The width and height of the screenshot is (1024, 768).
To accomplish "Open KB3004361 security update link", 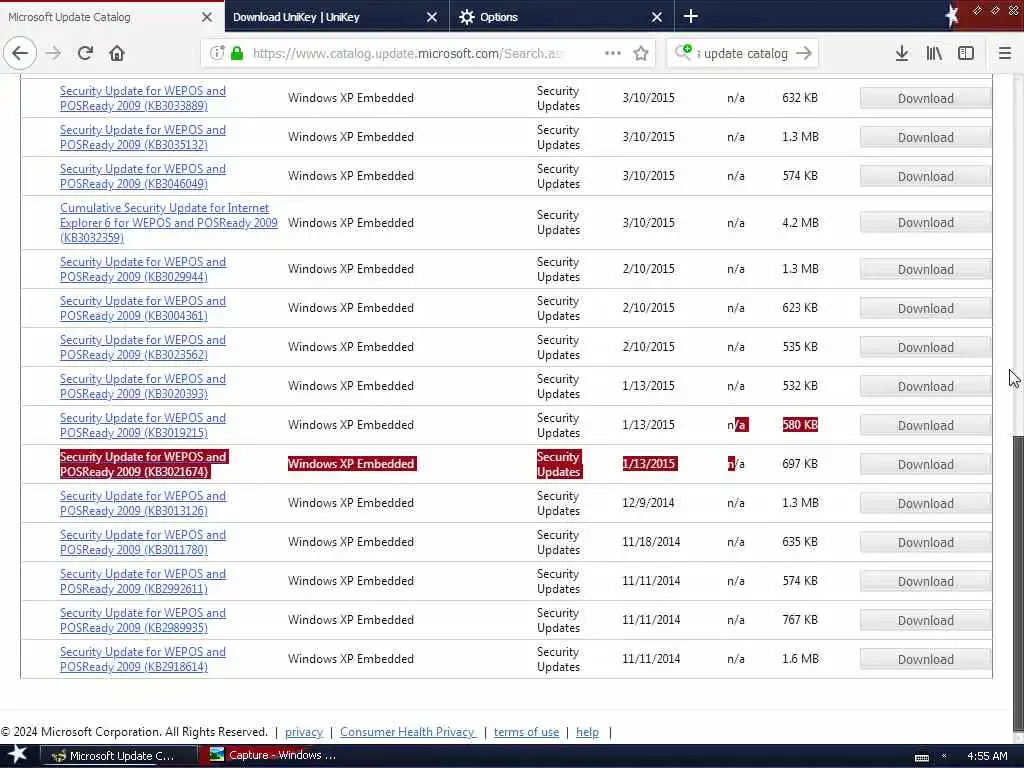I will point(142,308).
